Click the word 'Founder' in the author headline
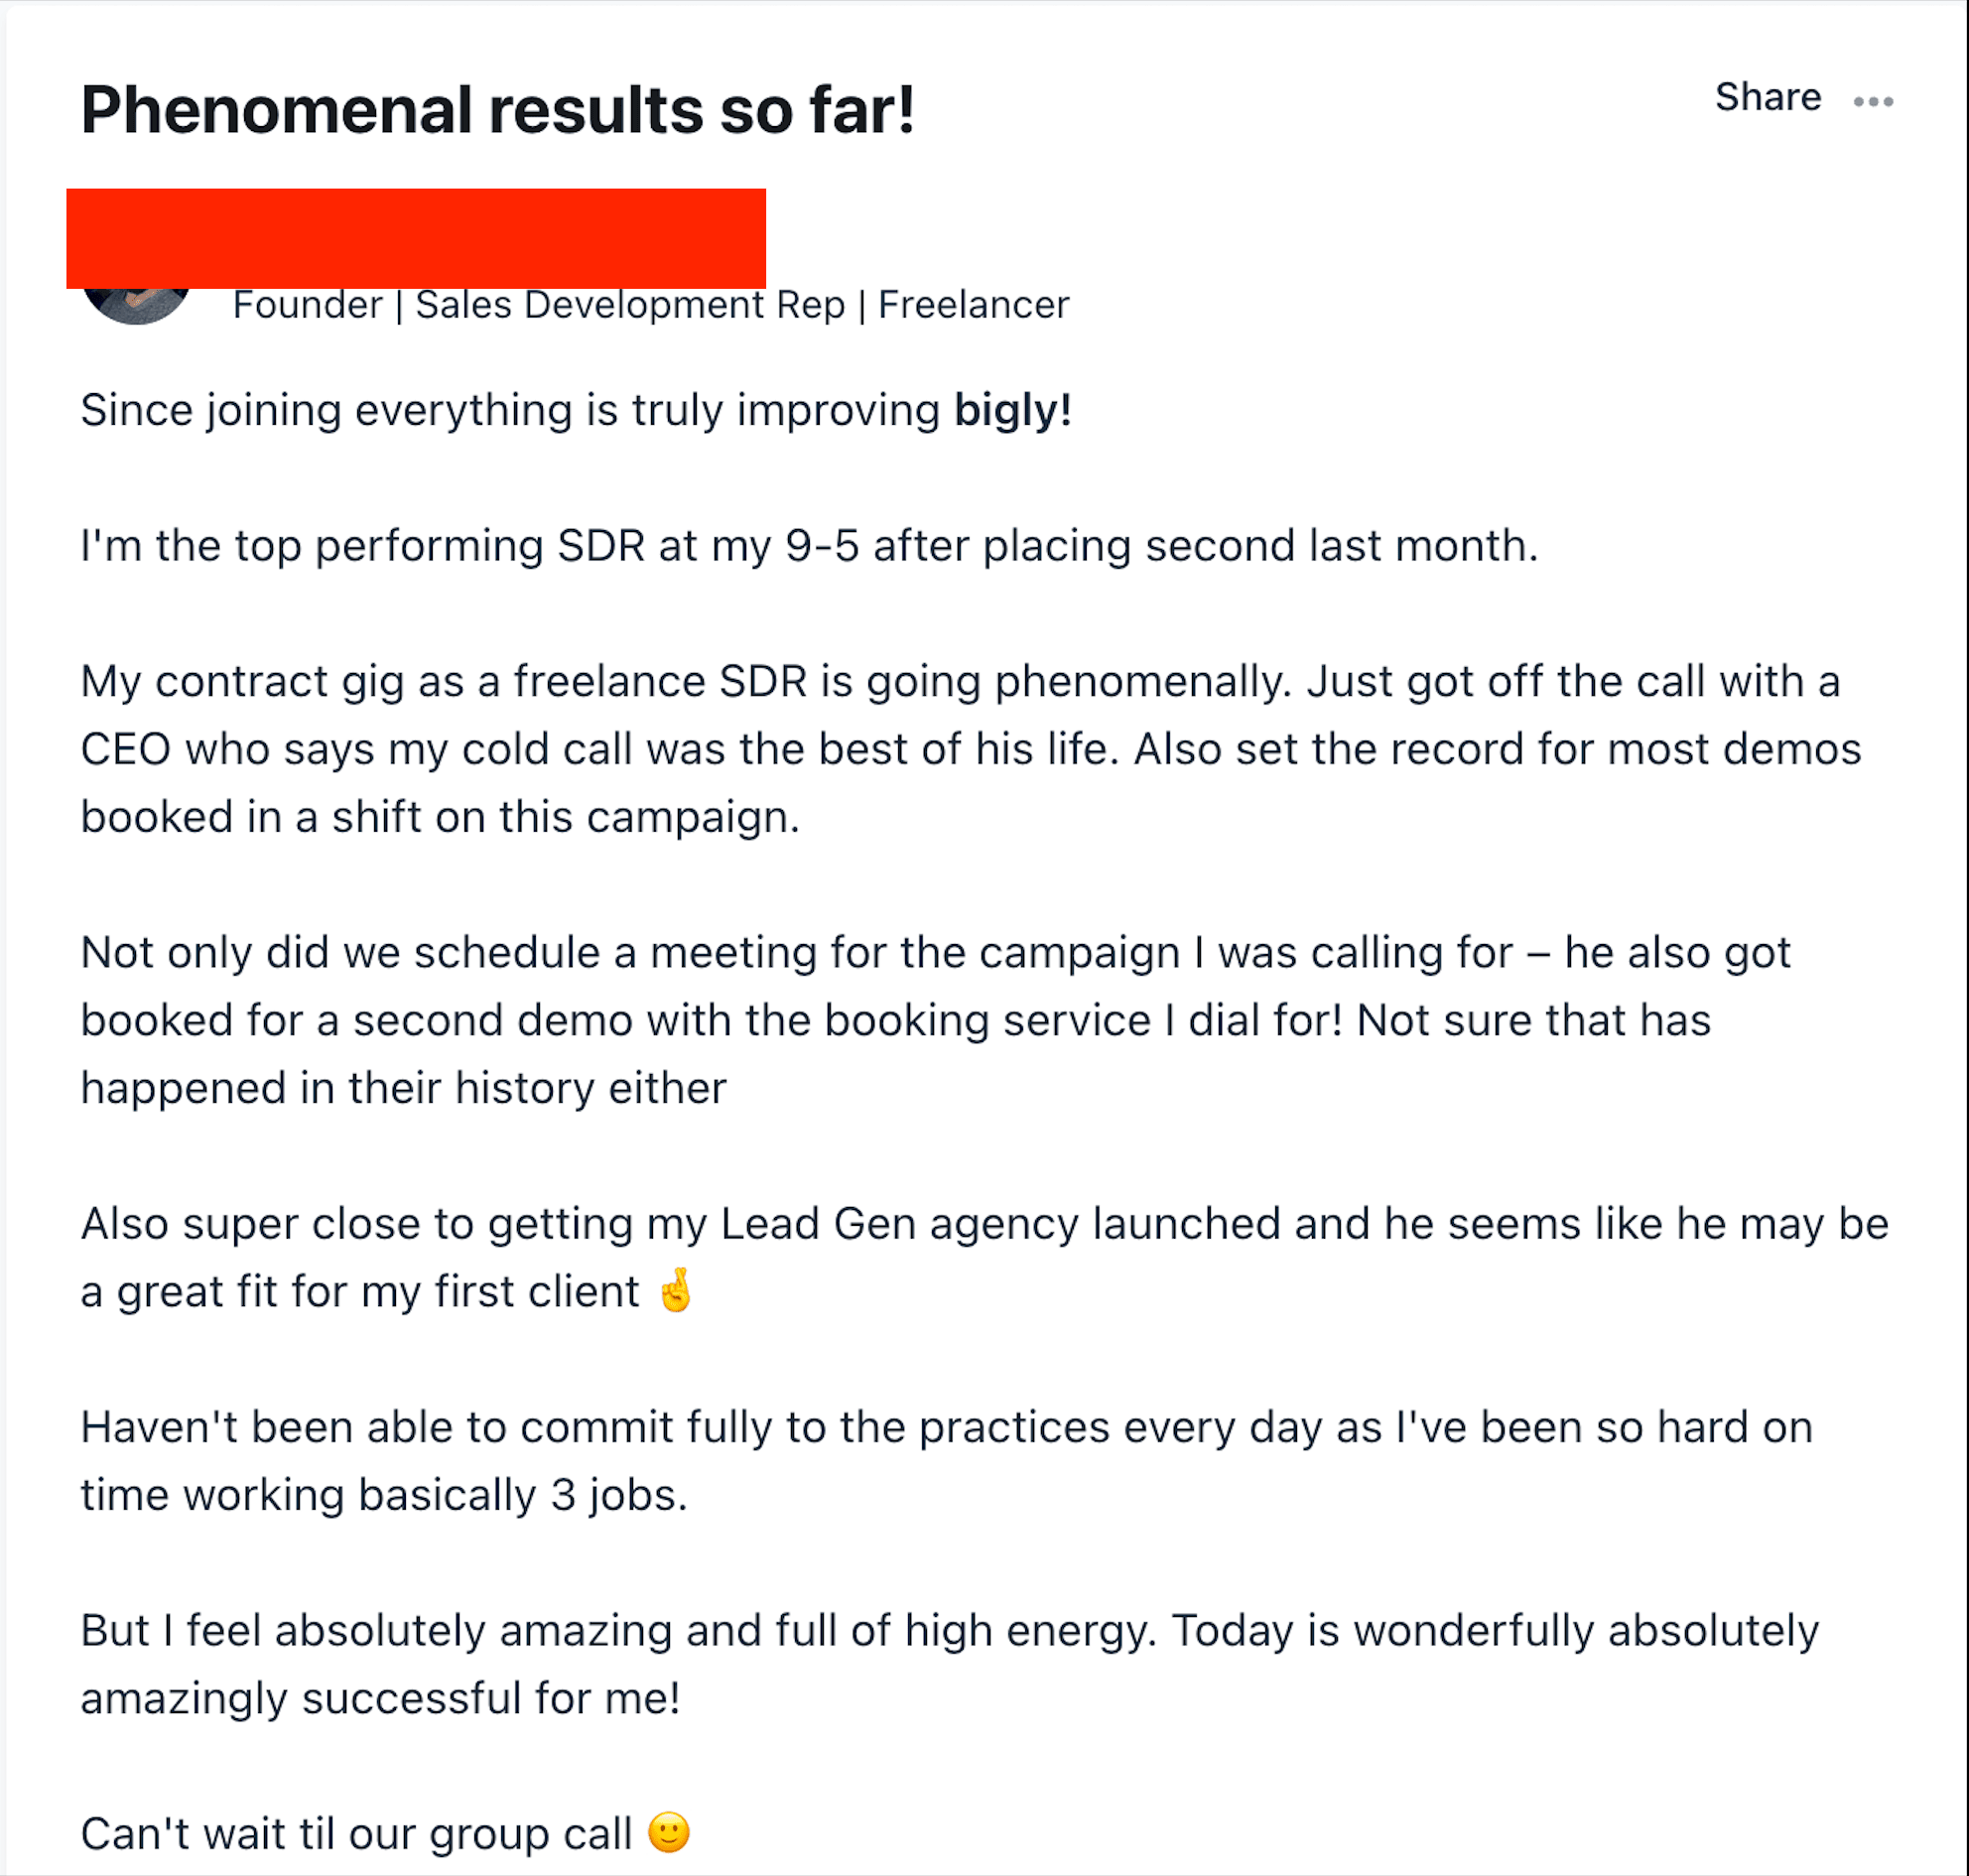1969x1876 pixels. click(x=307, y=305)
